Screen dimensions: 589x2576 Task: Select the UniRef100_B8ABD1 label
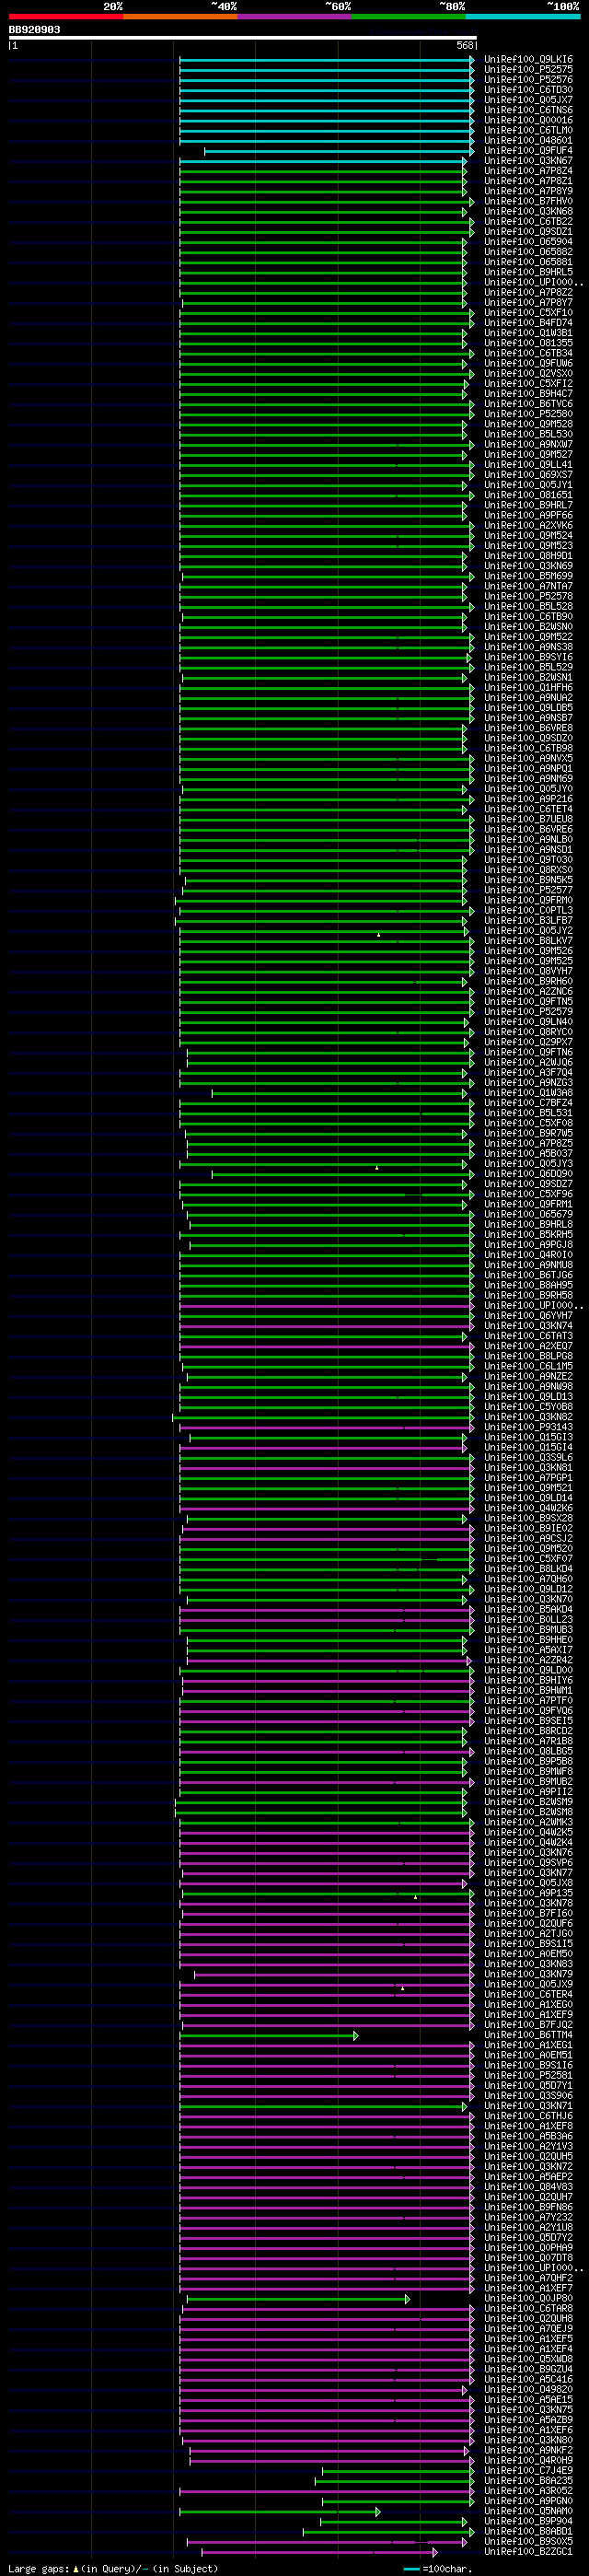529,2531
